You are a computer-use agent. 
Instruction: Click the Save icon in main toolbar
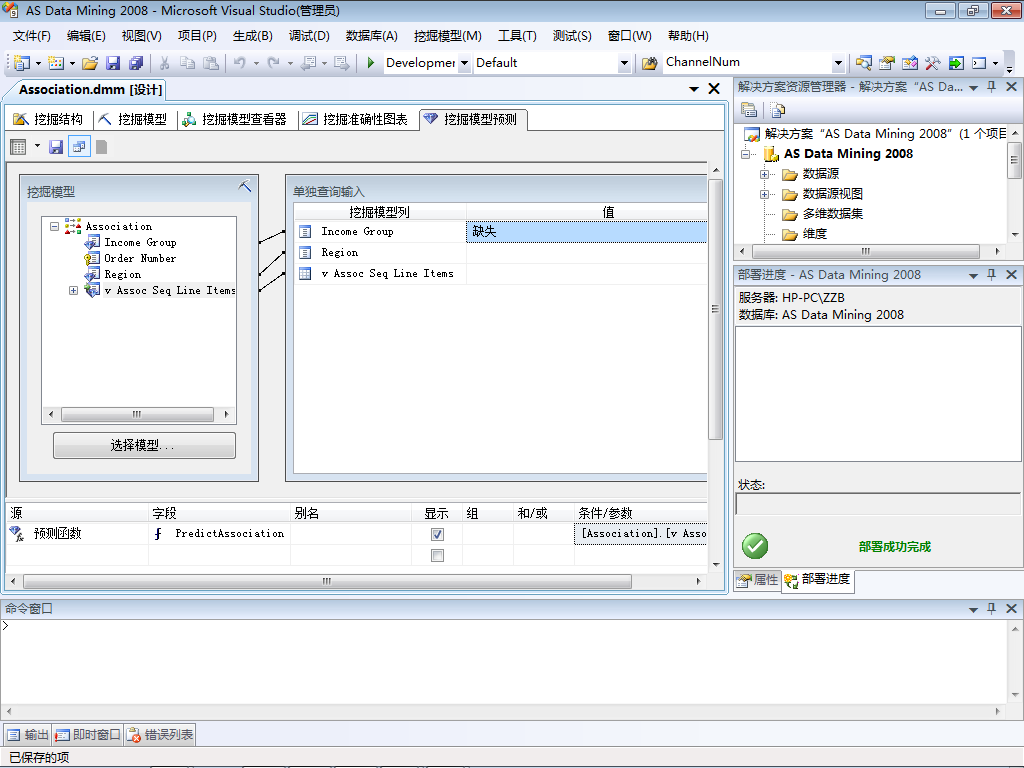[113, 63]
